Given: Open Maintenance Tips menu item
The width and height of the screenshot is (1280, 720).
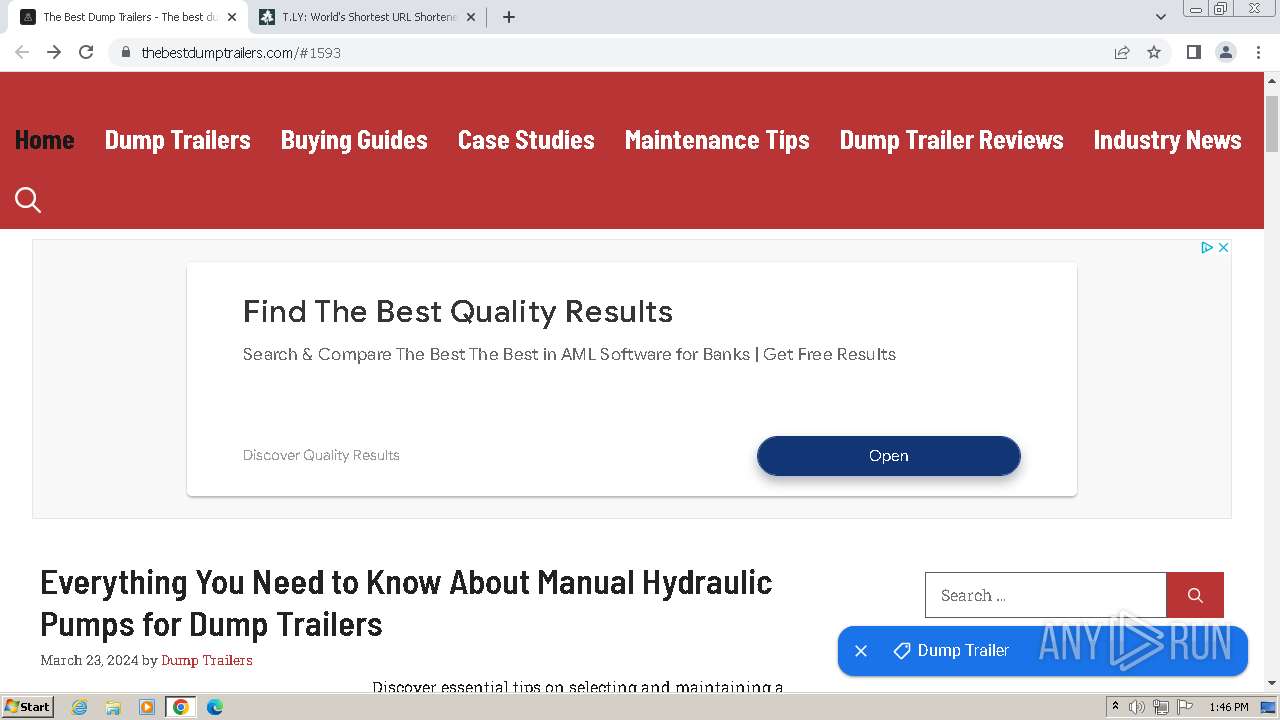Looking at the screenshot, I should (x=717, y=140).
